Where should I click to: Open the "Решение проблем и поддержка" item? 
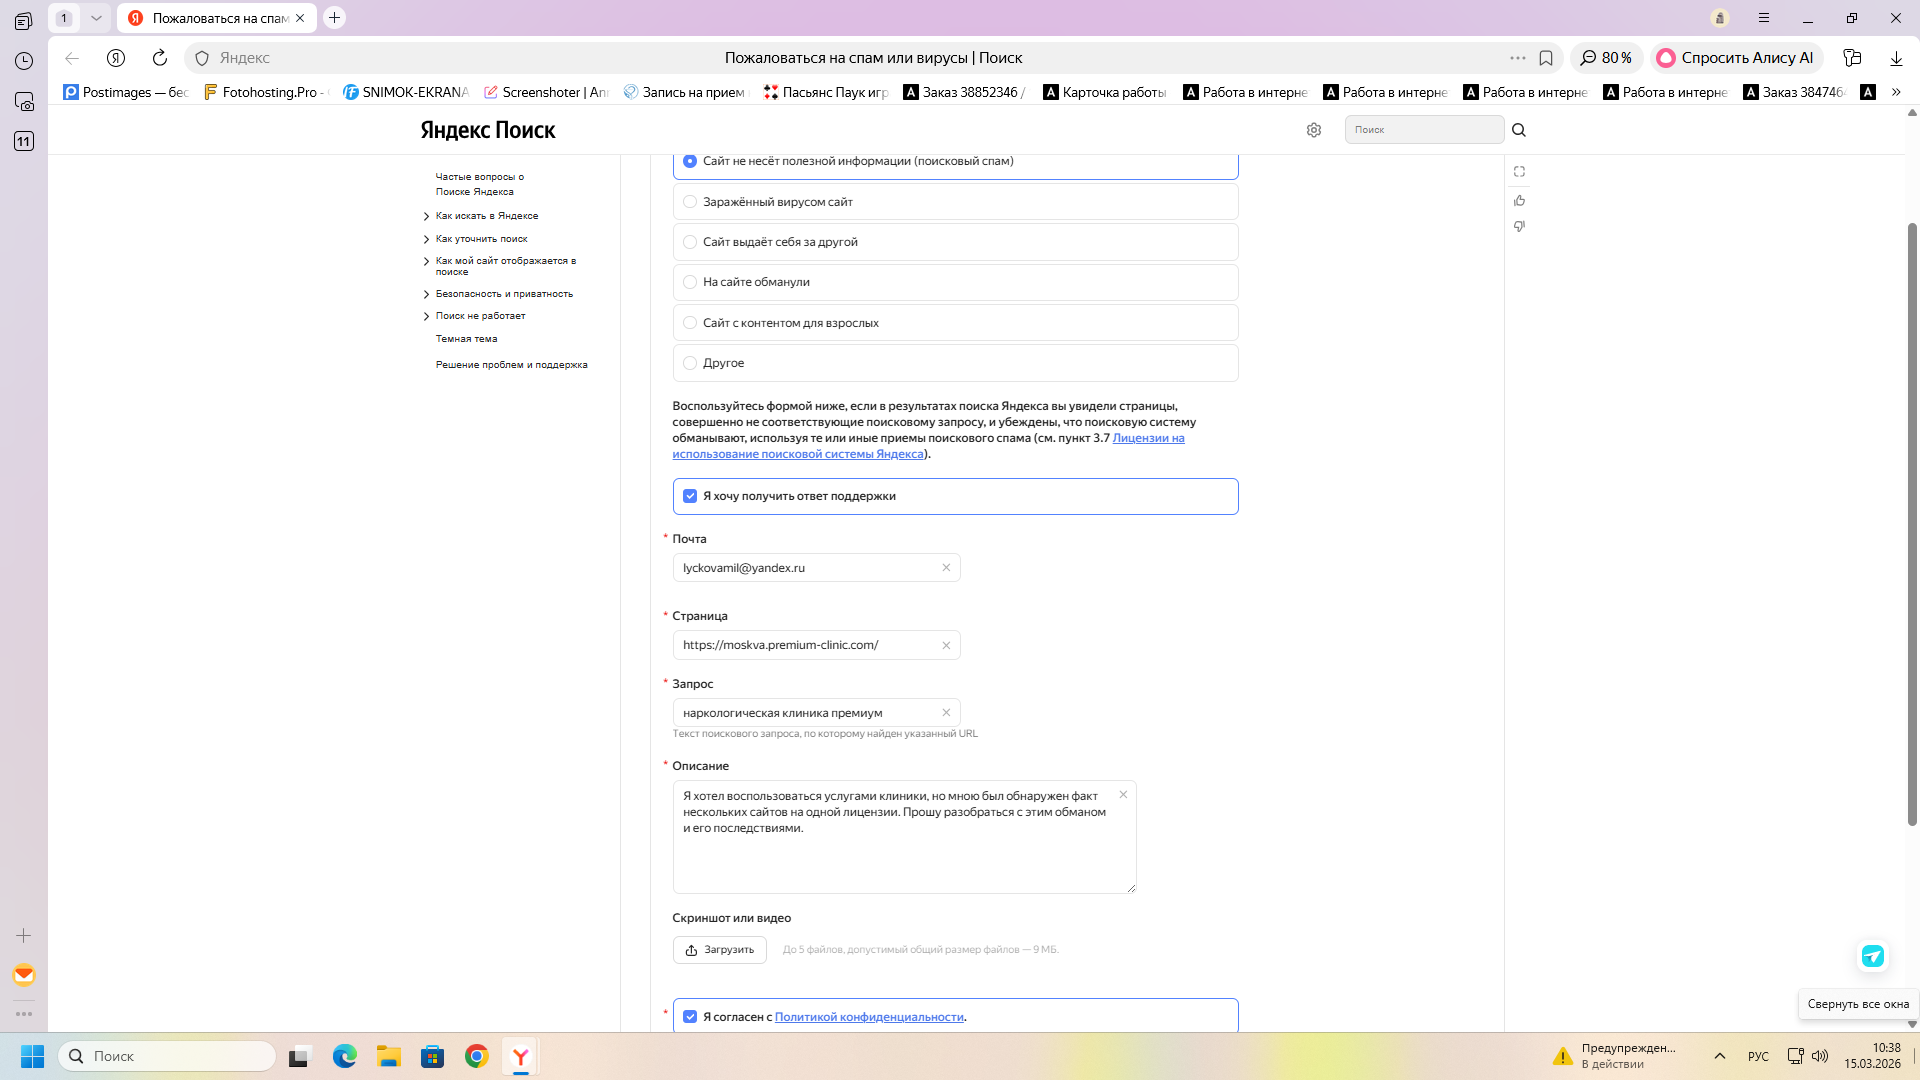tap(511, 365)
